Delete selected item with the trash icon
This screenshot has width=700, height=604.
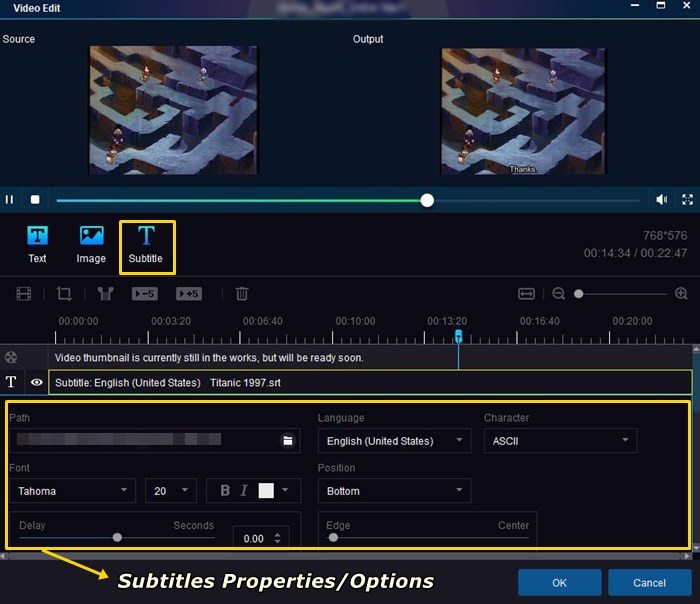pyautogui.click(x=242, y=294)
